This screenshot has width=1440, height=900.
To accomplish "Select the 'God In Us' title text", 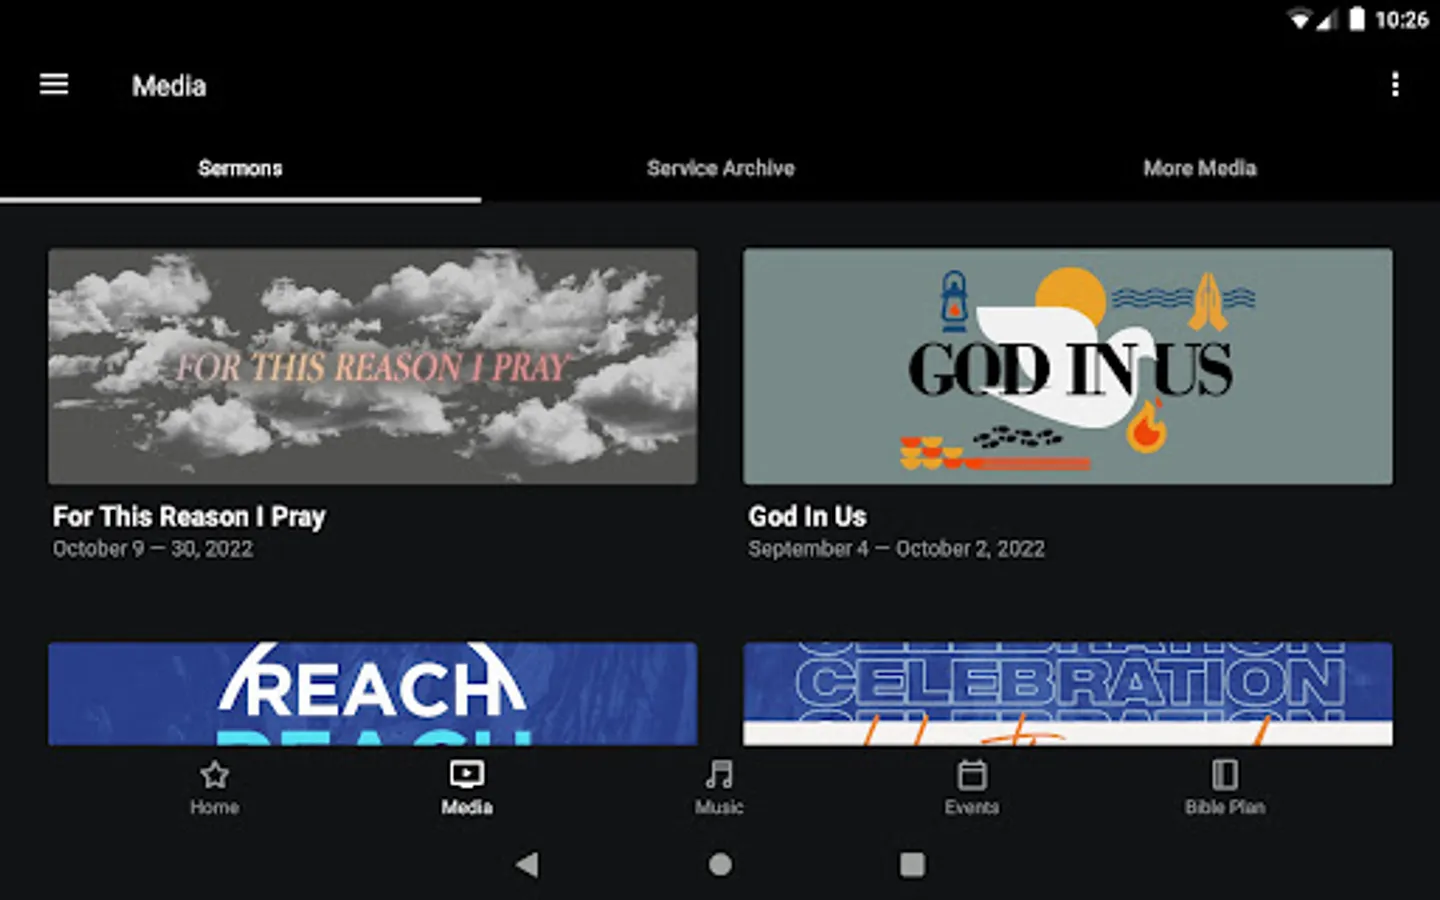I will click(x=808, y=516).
